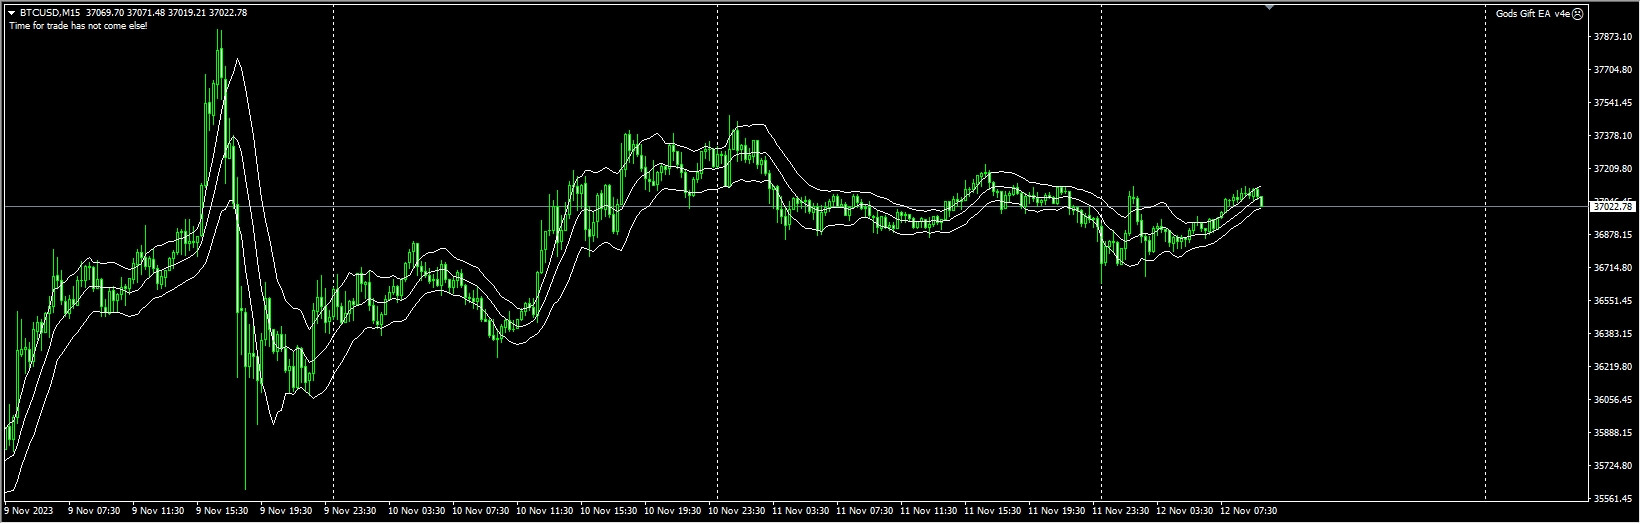The width and height of the screenshot is (1641, 524).
Task: Click the 37378.10 price axis label
Action: click(1612, 136)
